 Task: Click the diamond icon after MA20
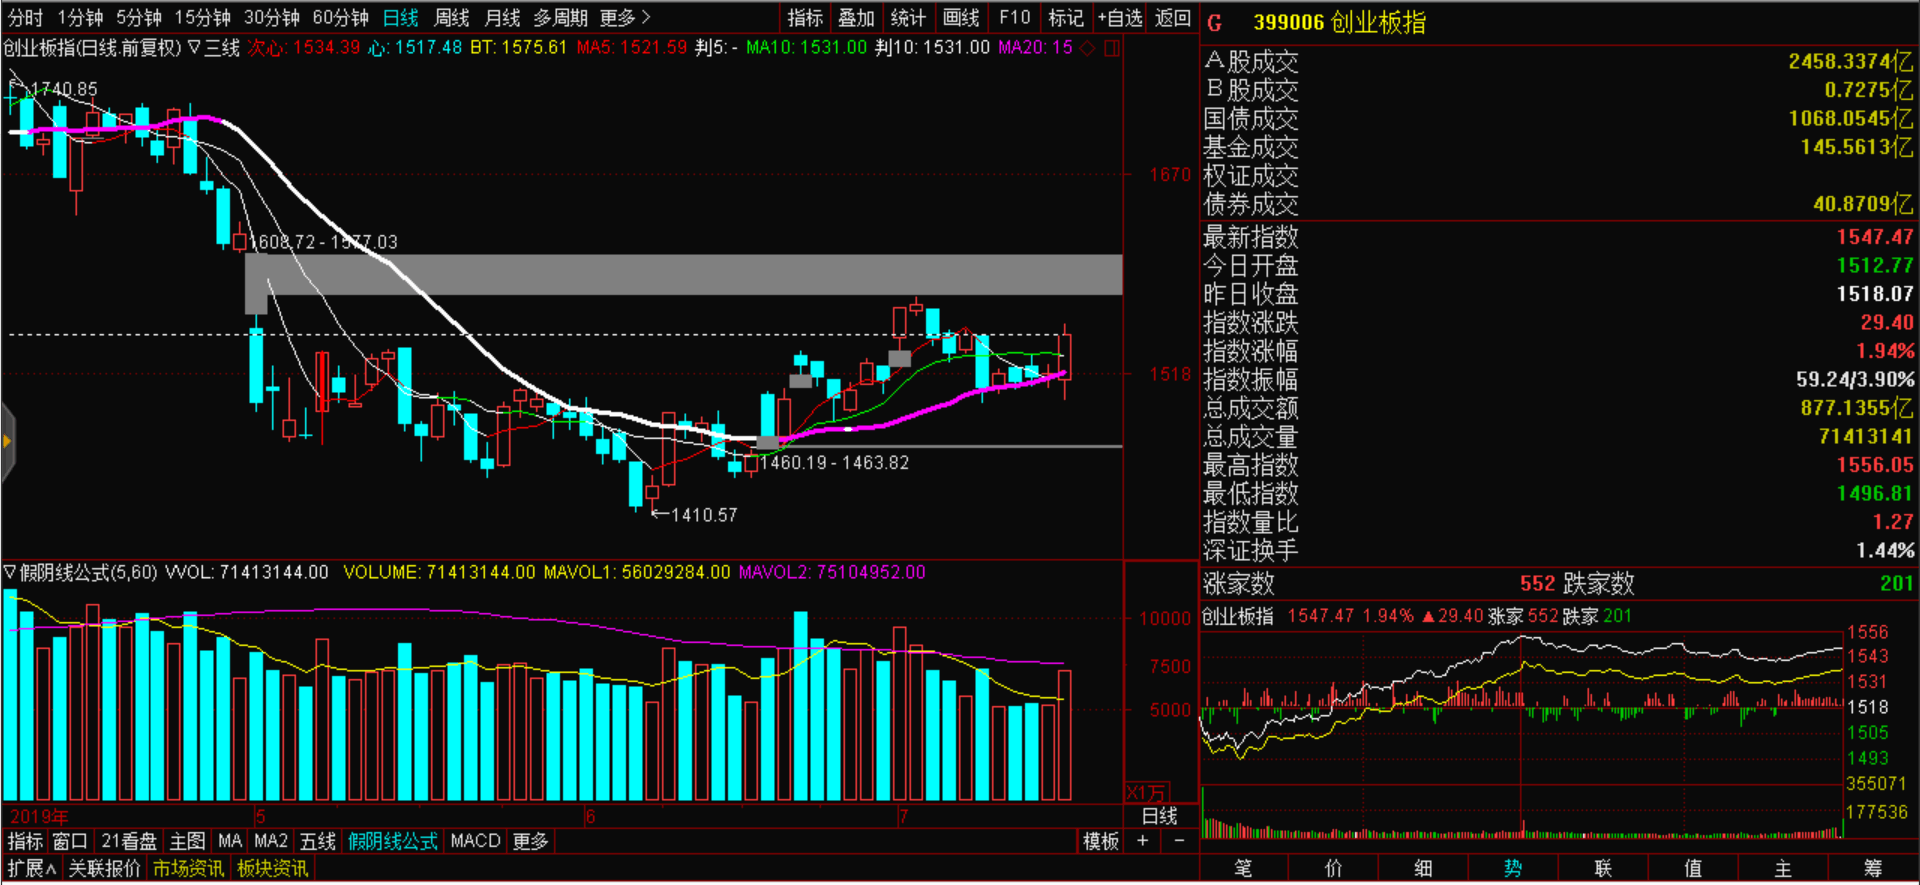click(1088, 48)
